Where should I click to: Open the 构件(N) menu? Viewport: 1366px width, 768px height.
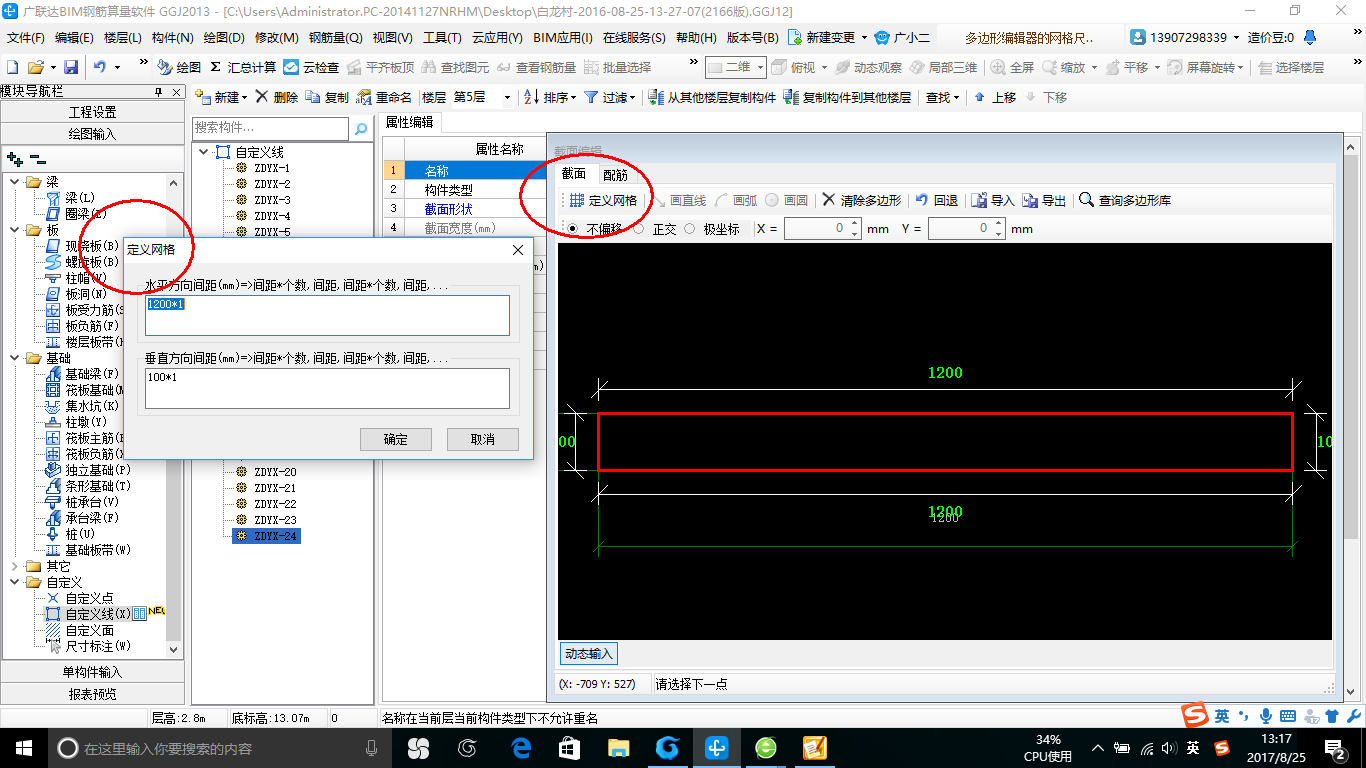[172, 38]
